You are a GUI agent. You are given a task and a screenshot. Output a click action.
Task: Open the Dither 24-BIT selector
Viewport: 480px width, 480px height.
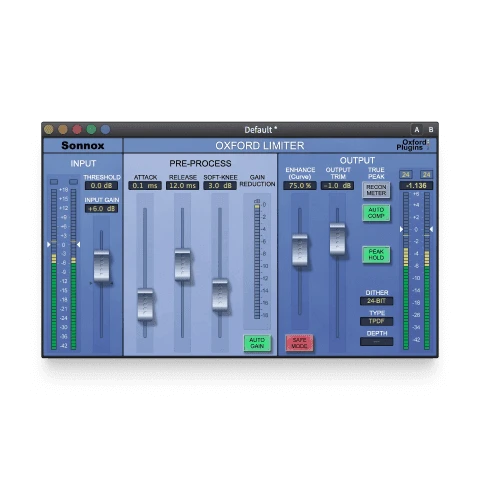pyautogui.click(x=376, y=301)
